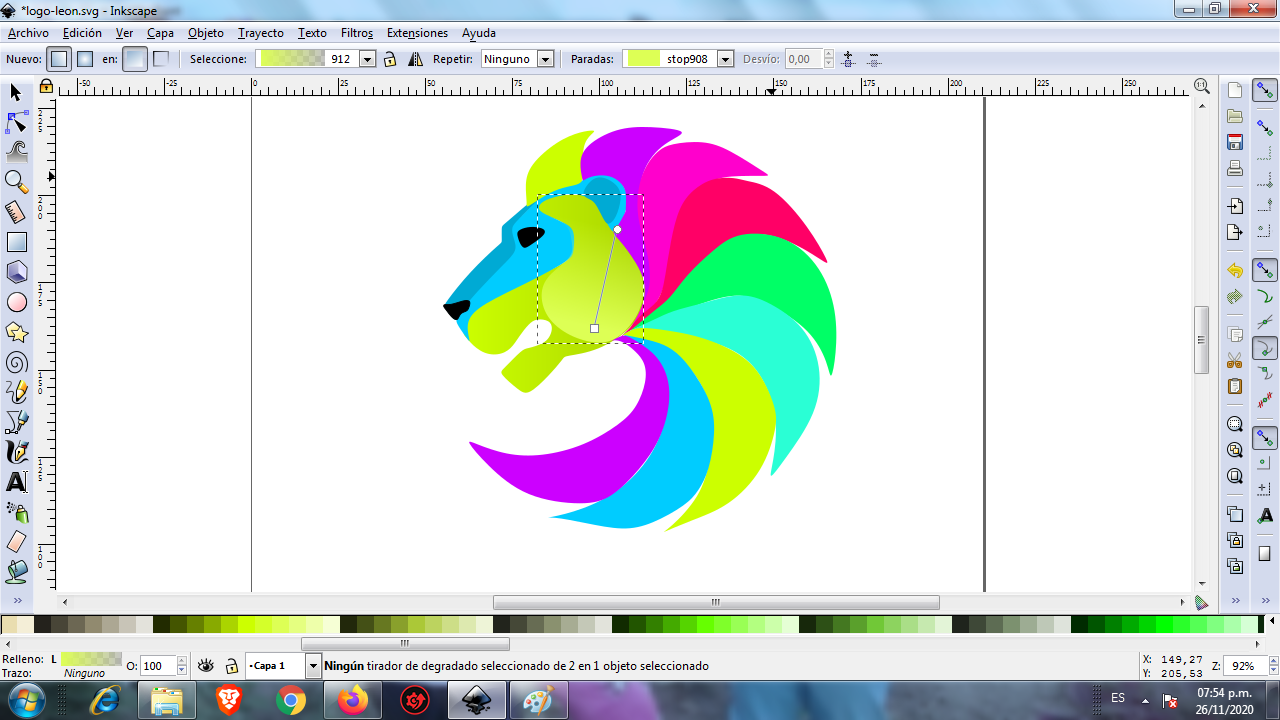Click the Zoom to fit selection icon
Screen dimensions: 1280x720
[1235, 424]
